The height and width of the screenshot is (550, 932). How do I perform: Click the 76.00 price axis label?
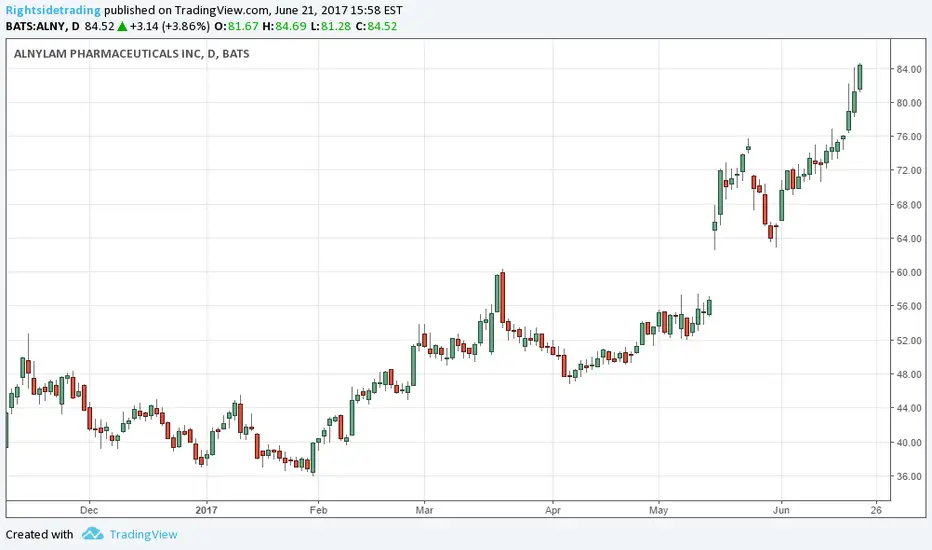[909, 137]
